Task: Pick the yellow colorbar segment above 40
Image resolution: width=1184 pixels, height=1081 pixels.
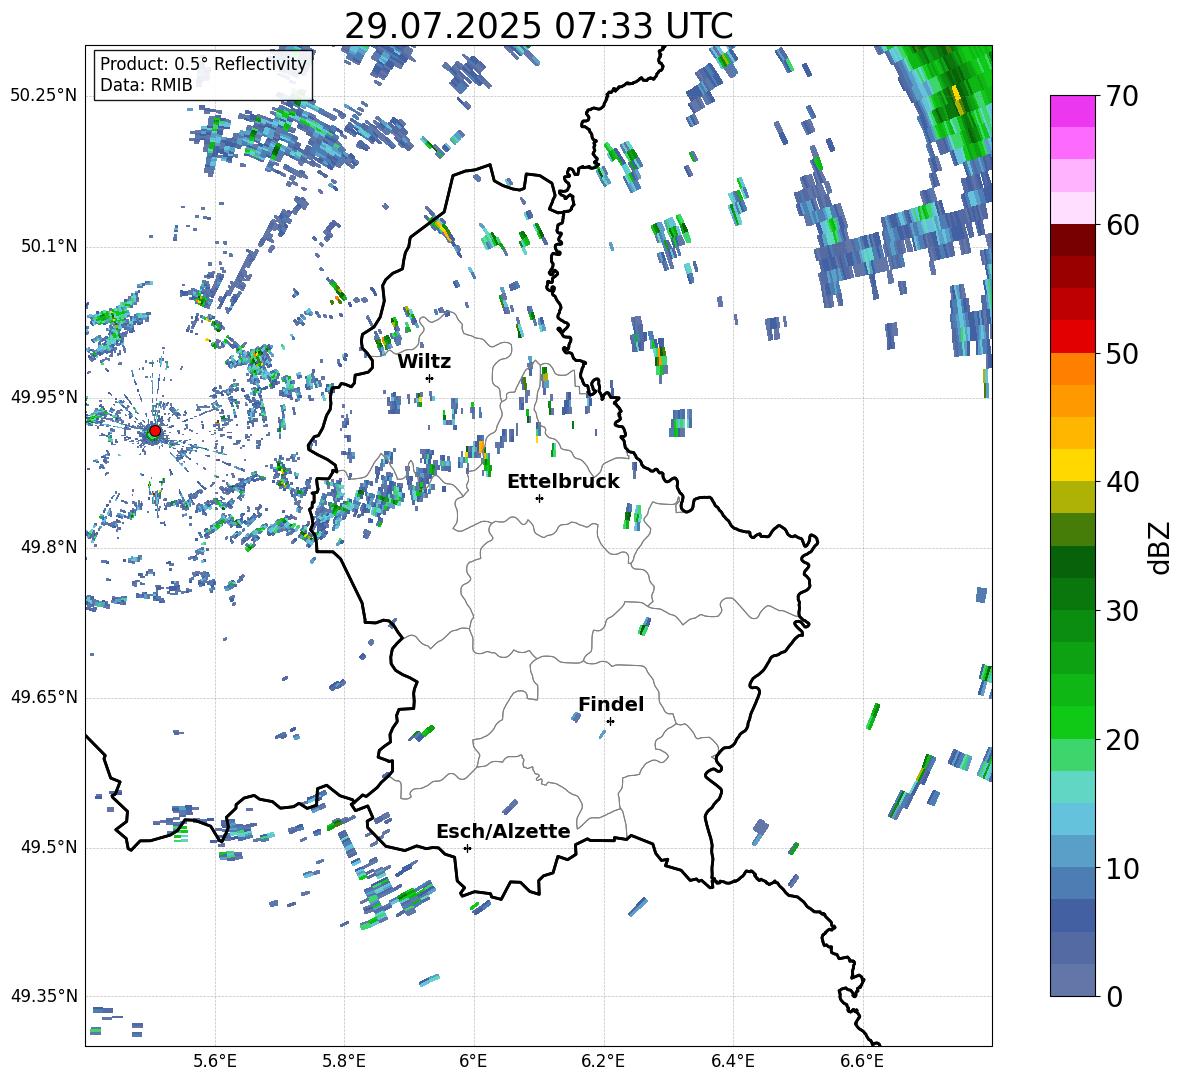Action: 1072,465
